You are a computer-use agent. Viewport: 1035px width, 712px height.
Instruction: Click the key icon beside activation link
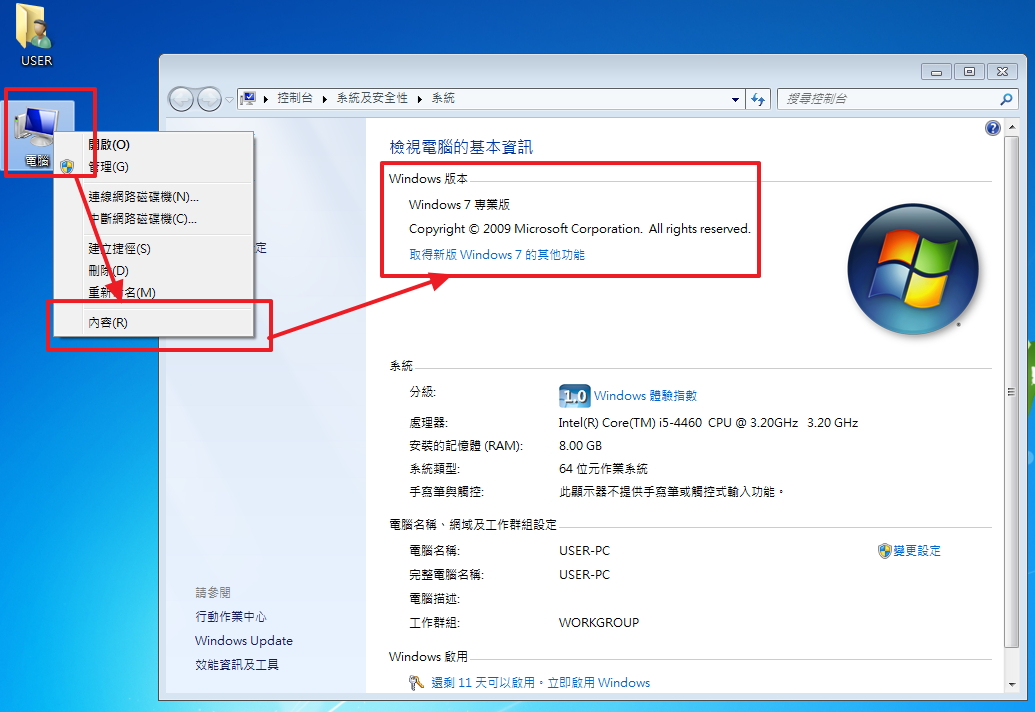coord(416,682)
